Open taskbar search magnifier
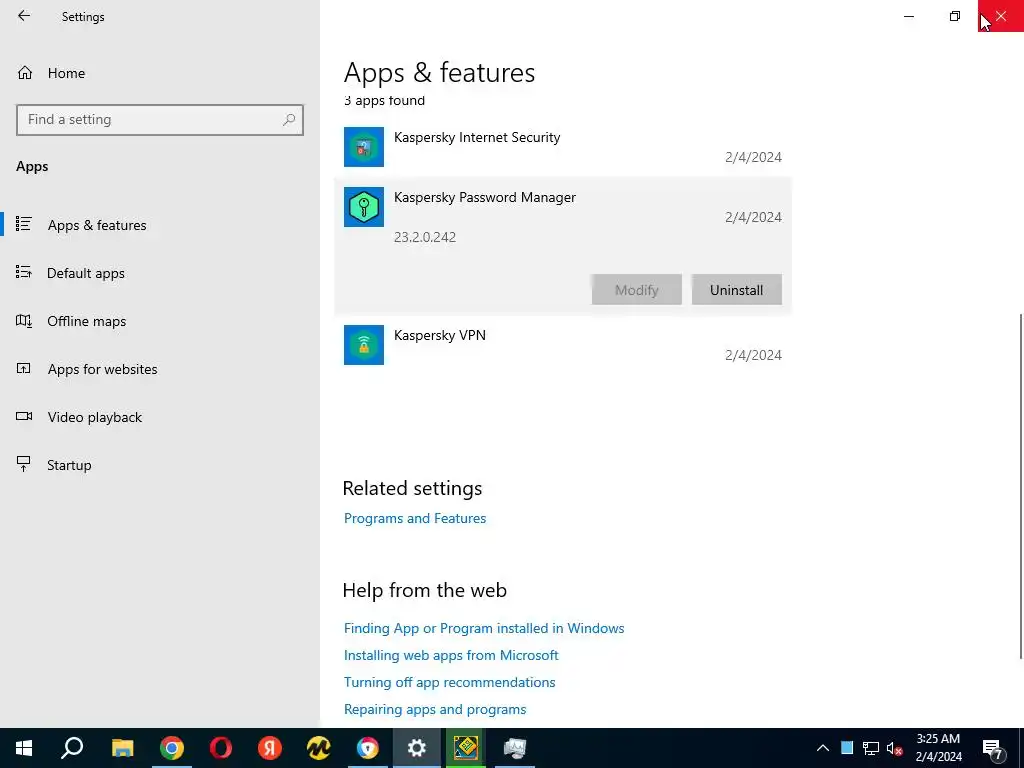This screenshot has width=1024, height=768. (x=72, y=748)
